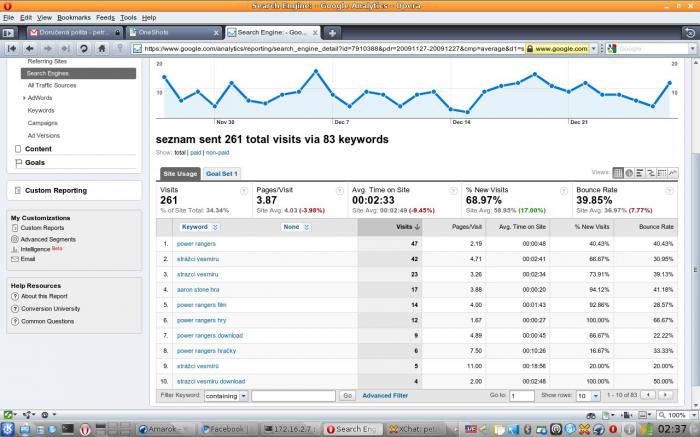Show help for % New Visits metric
700x437 pixels.
(x=564, y=191)
